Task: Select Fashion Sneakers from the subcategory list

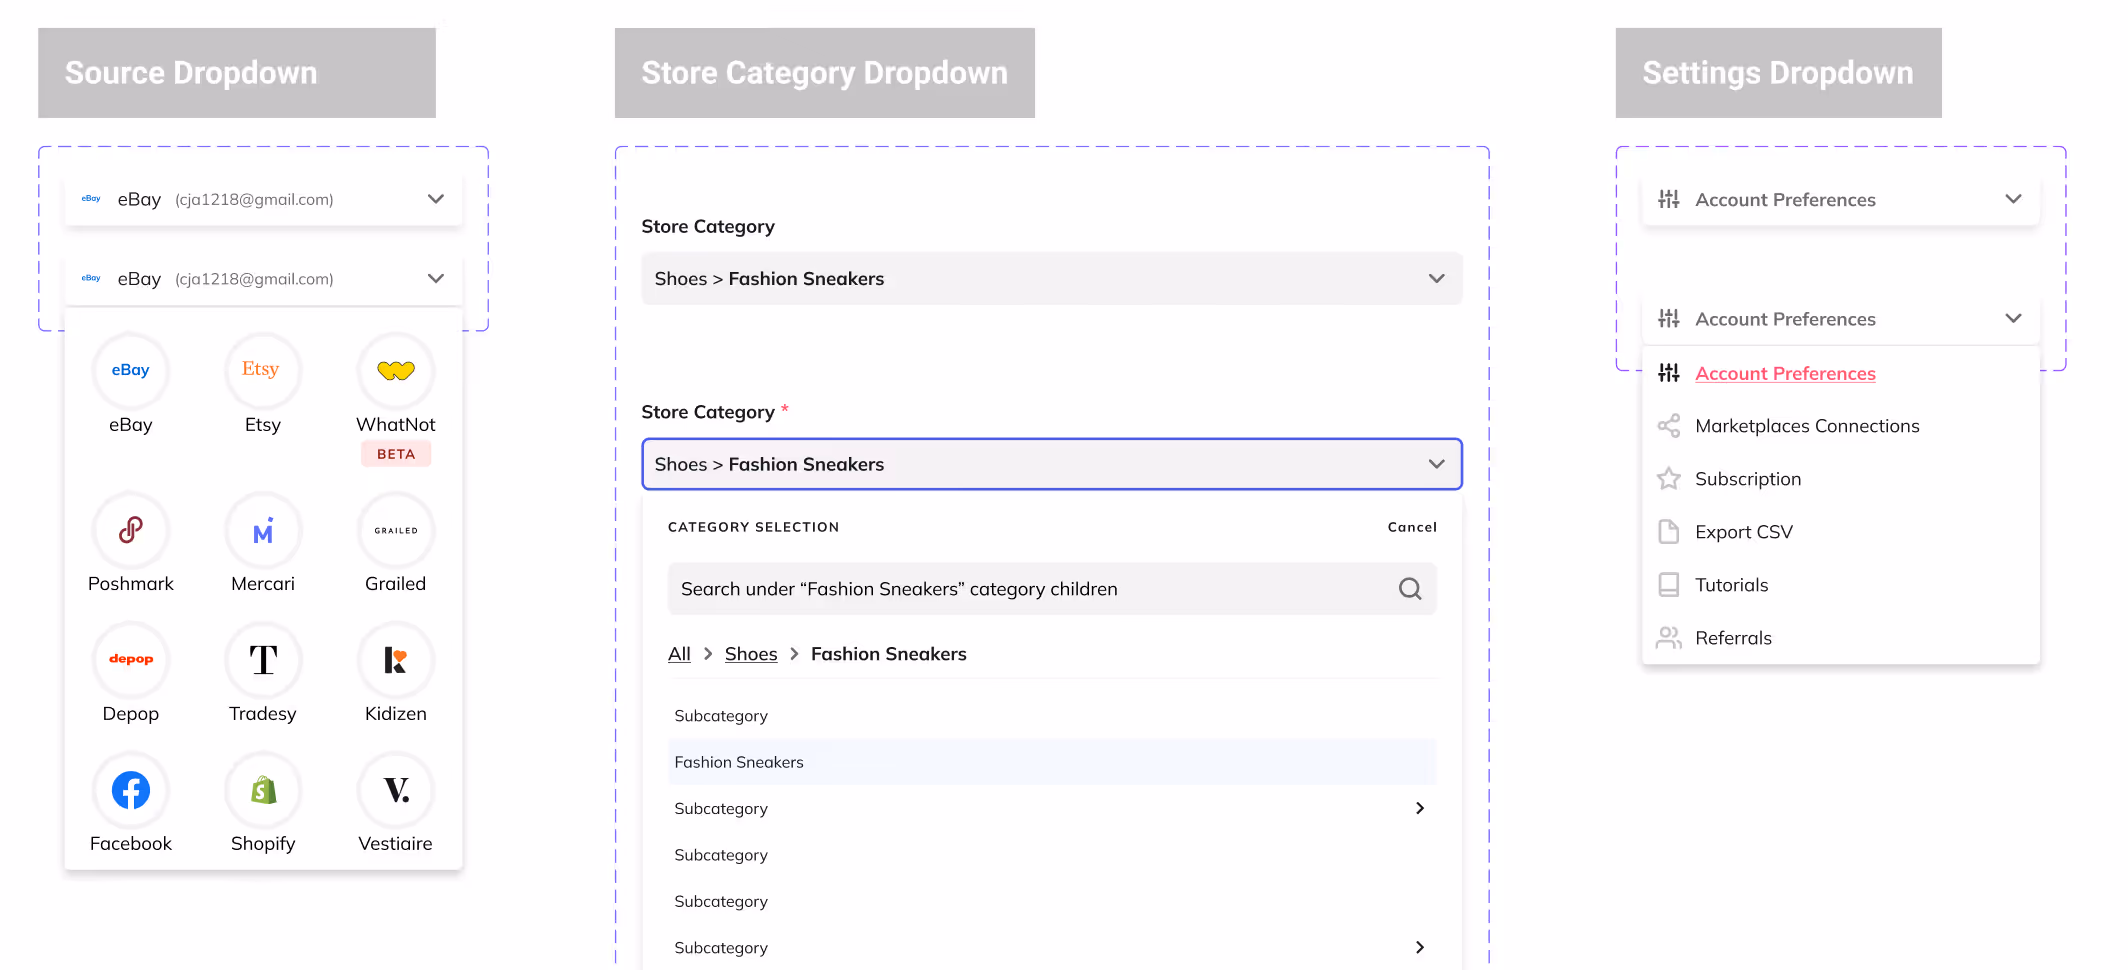Action: 739,761
